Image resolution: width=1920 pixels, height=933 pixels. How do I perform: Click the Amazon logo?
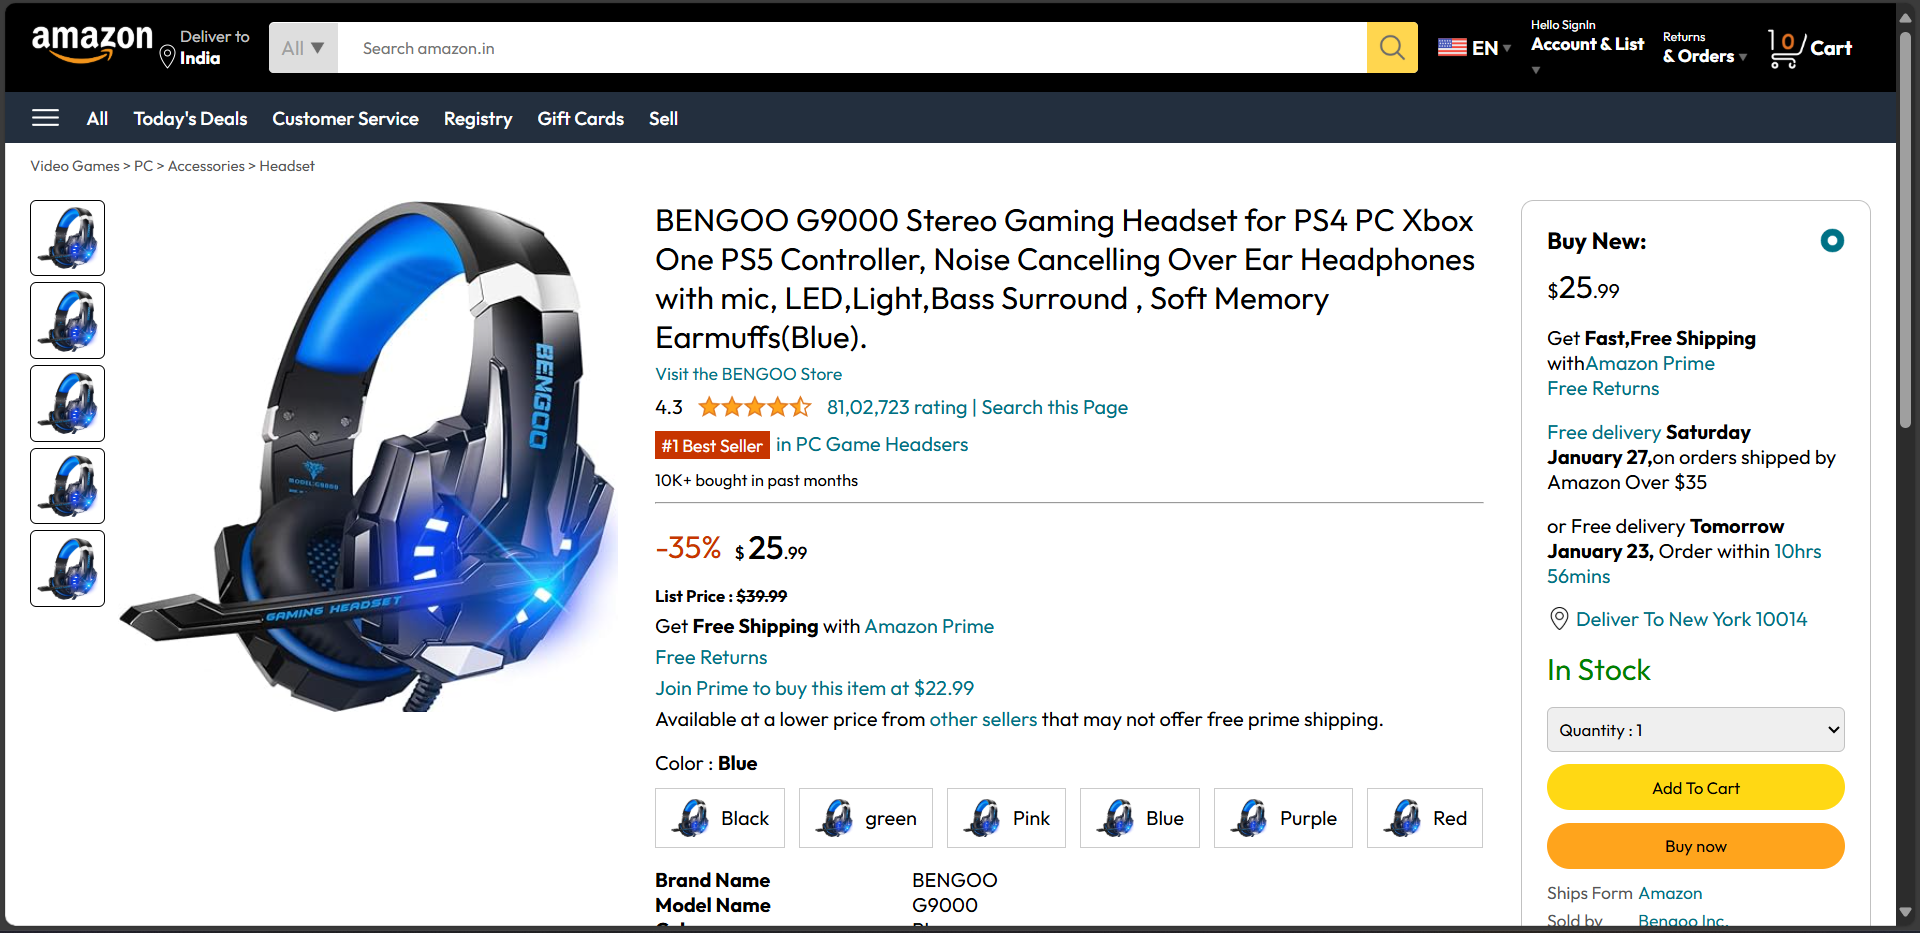coord(92,44)
